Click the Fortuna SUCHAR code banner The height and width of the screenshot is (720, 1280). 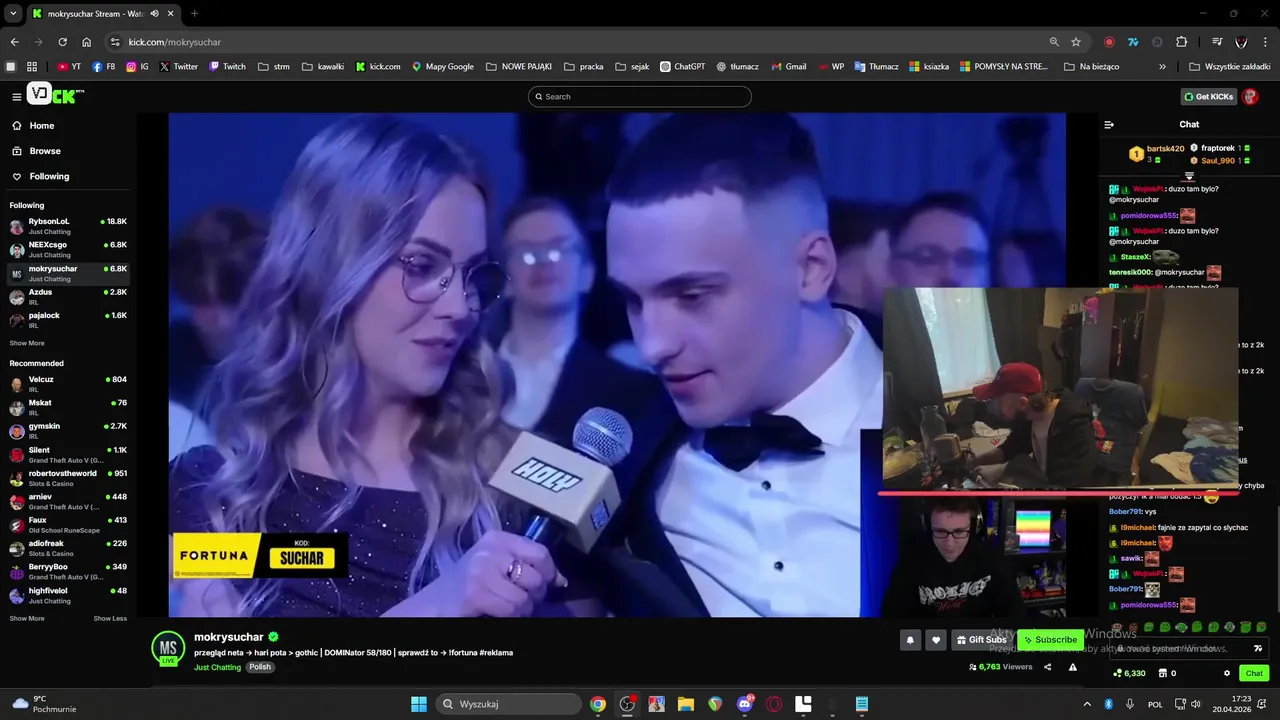point(260,555)
